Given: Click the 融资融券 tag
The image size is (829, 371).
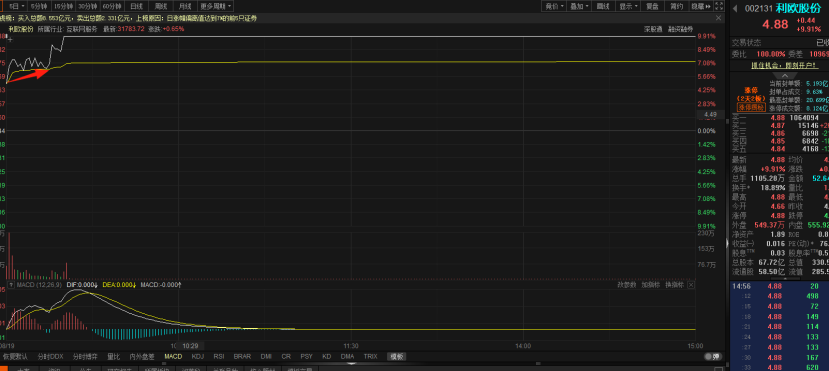Looking at the screenshot, I should click(680, 29).
